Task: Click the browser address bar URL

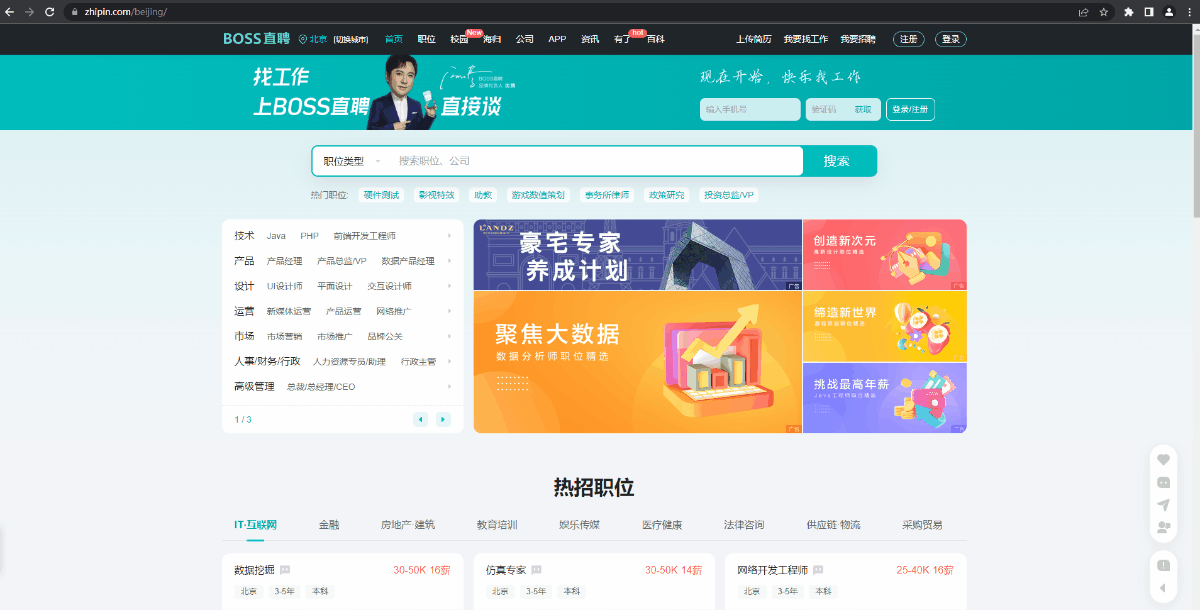Action: tap(125, 12)
